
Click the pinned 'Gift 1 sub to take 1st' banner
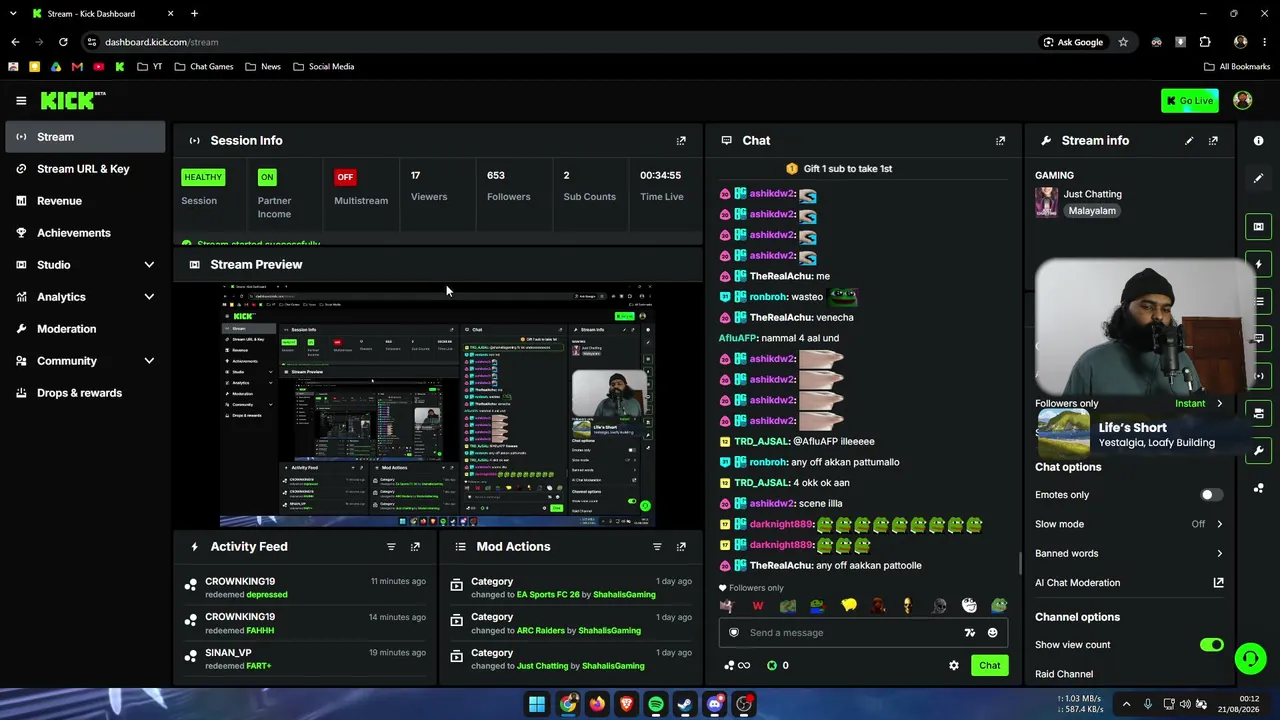pos(838,169)
